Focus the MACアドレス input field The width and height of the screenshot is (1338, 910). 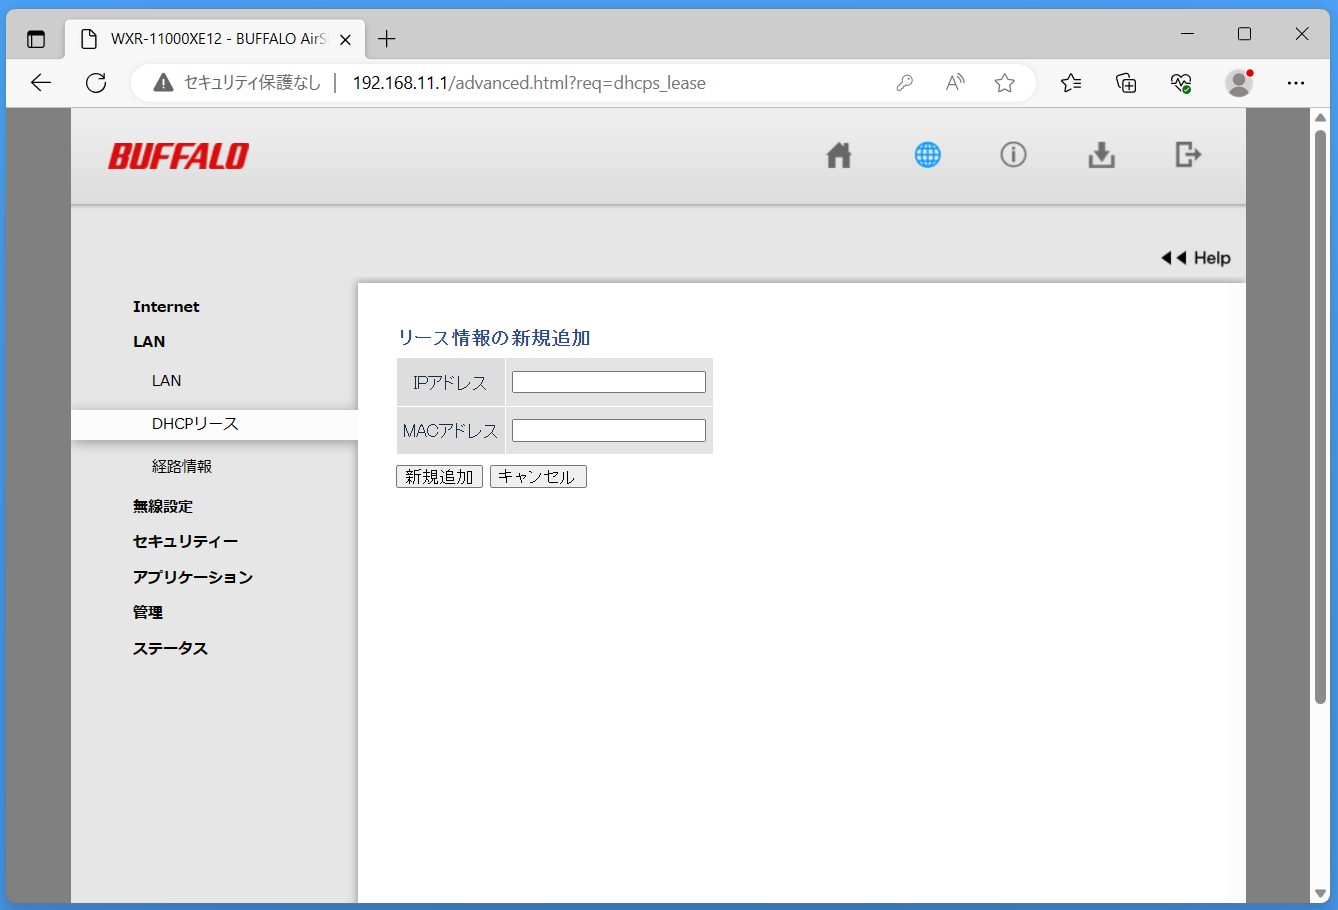[x=609, y=430]
